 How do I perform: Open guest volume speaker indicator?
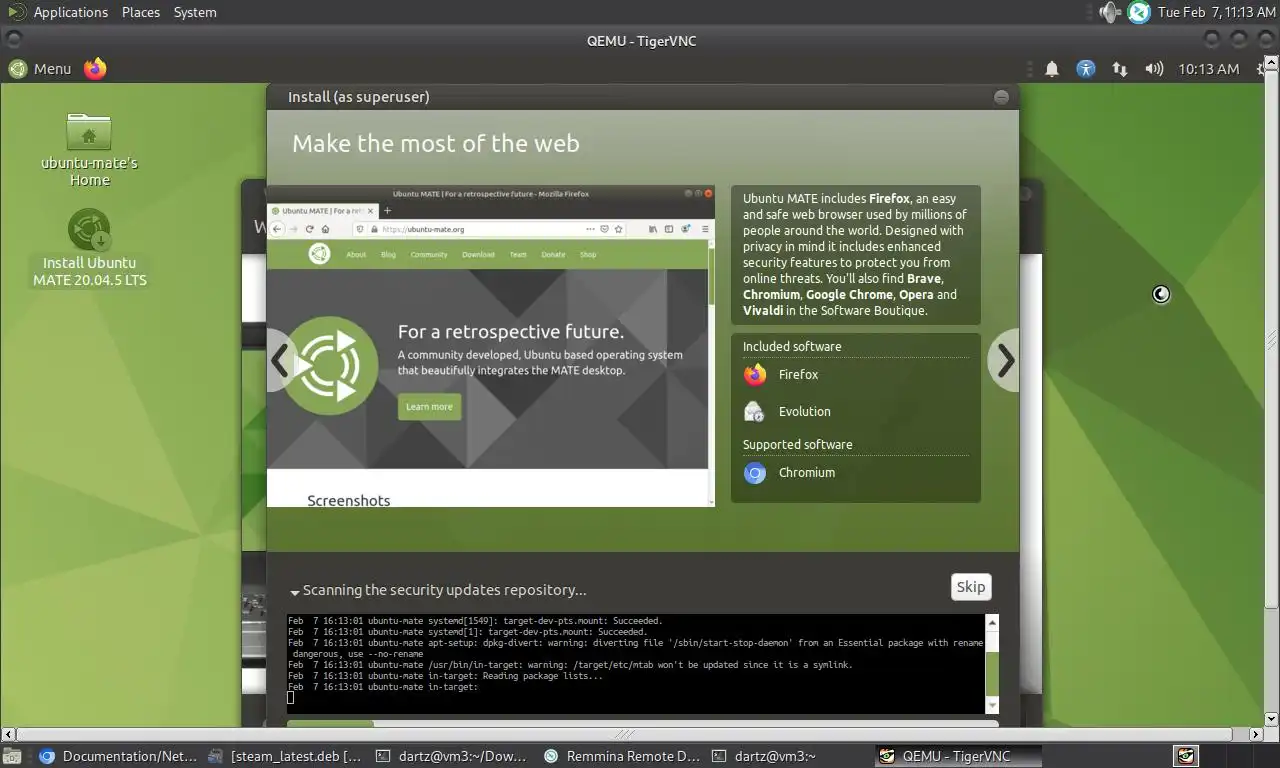click(1154, 69)
